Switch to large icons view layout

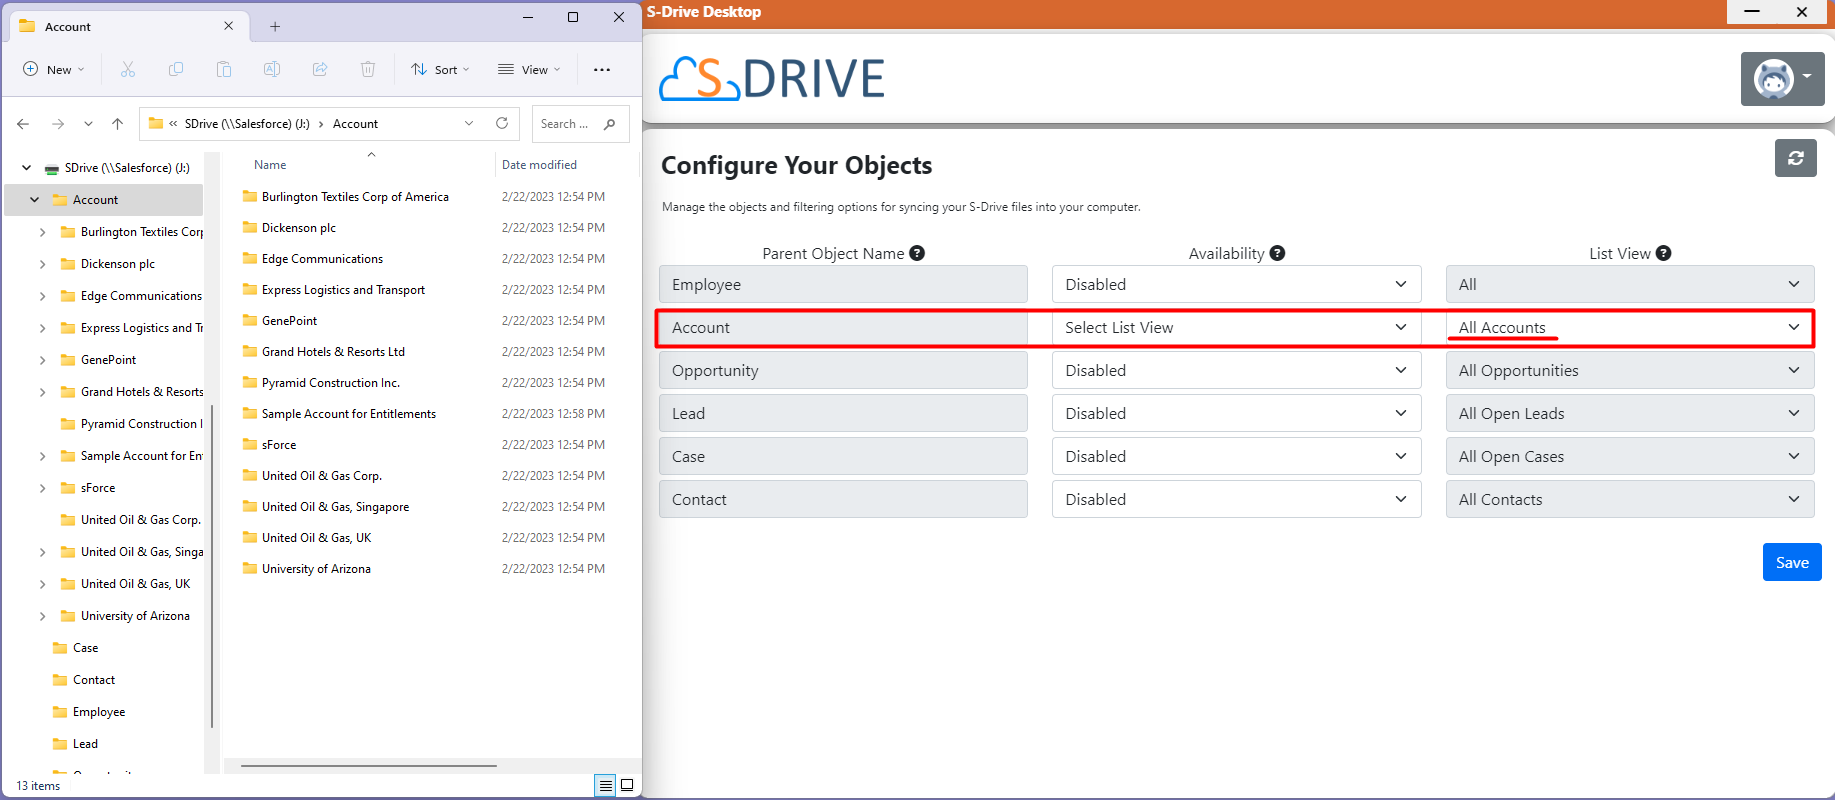[627, 785]
